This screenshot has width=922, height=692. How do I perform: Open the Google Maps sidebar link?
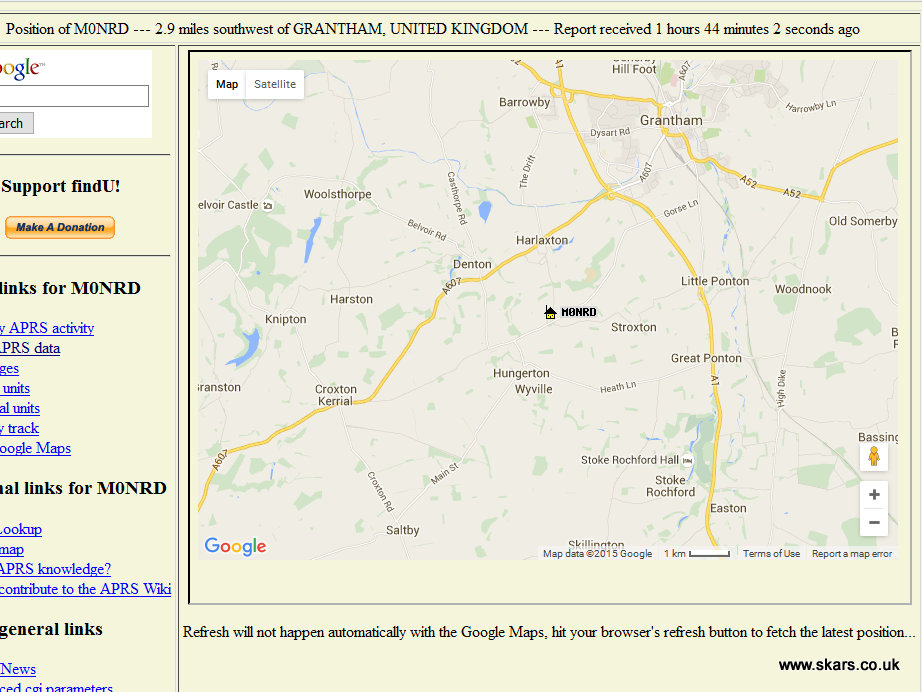pos(35,448)
